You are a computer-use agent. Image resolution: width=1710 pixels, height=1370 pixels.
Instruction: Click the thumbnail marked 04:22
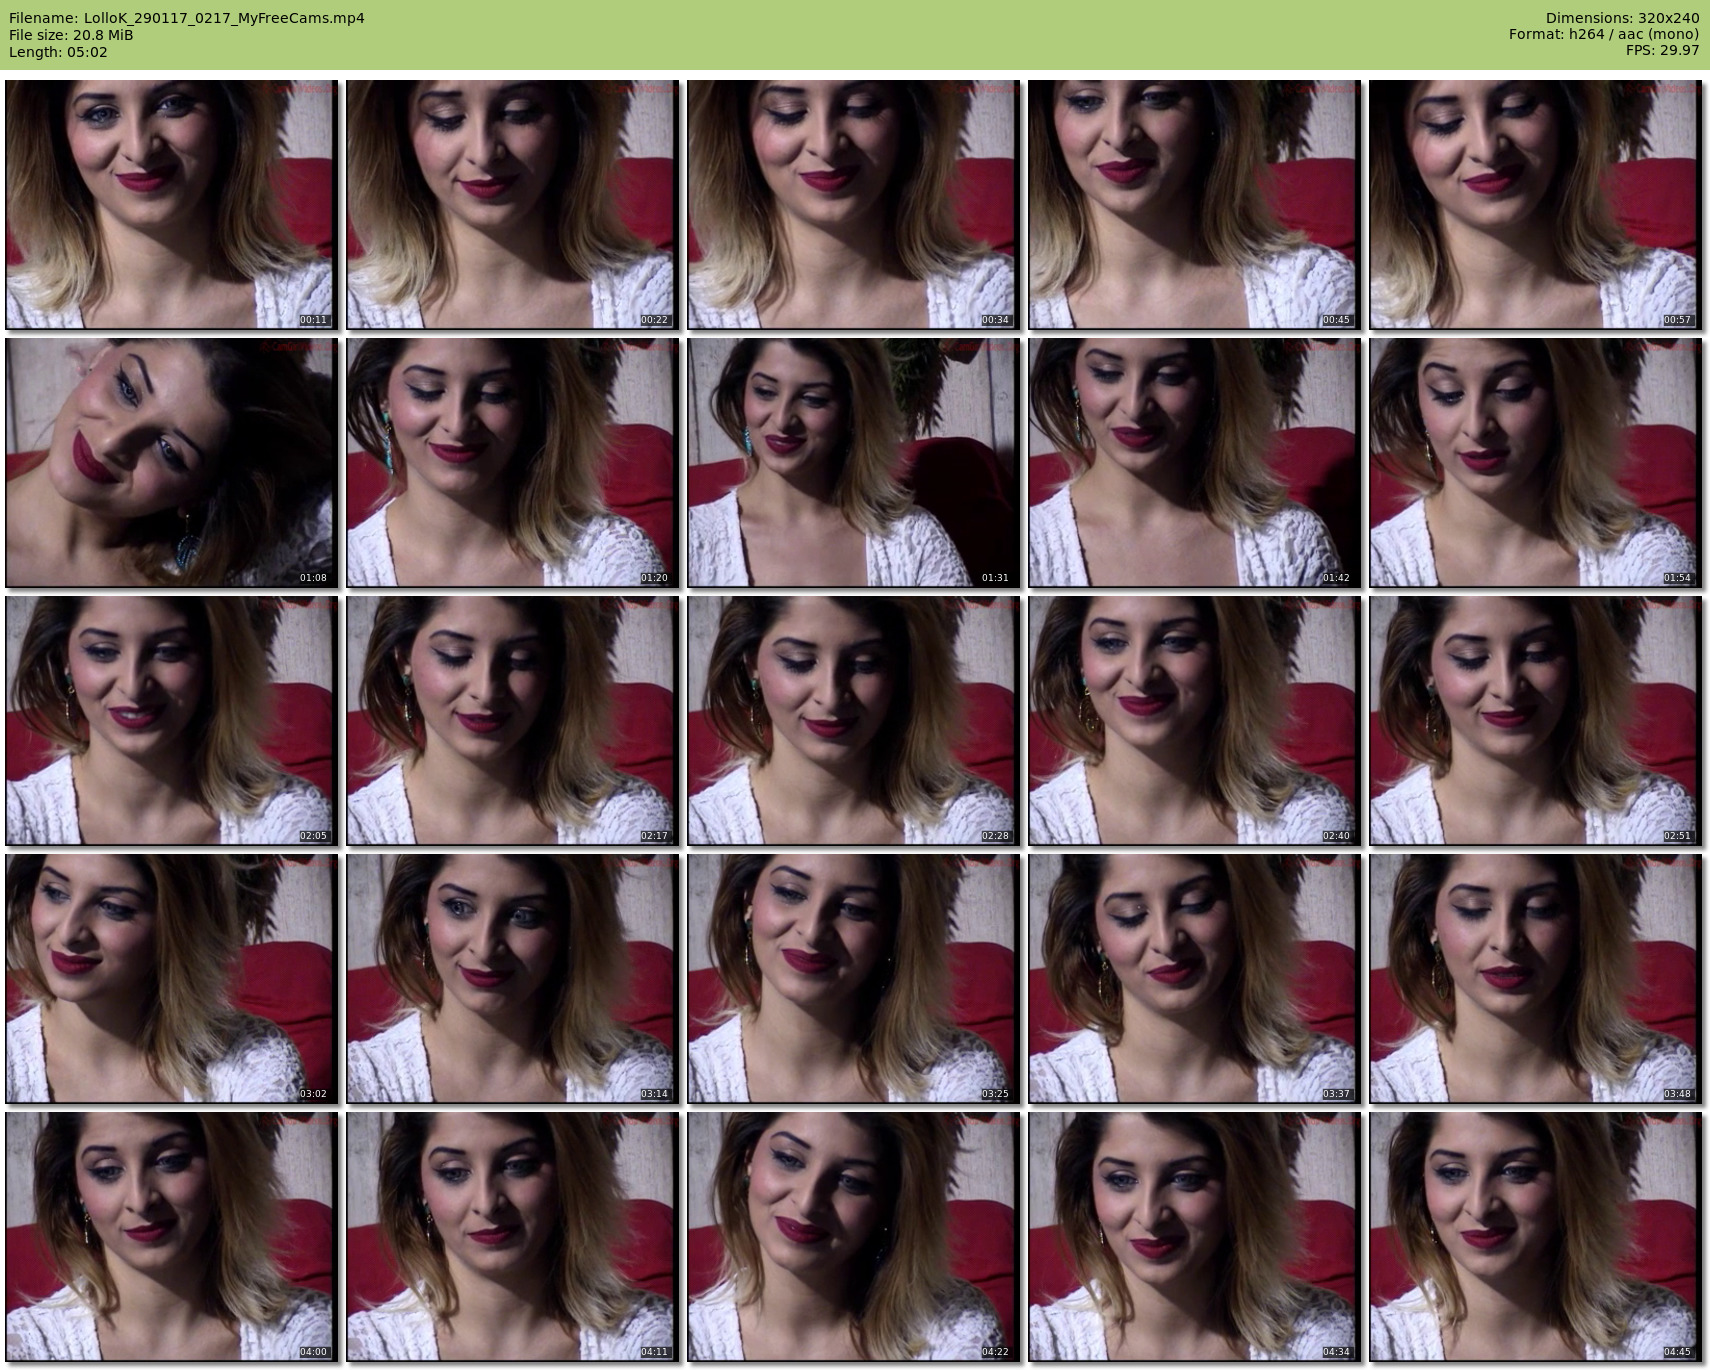click(x=853, y=1237)
